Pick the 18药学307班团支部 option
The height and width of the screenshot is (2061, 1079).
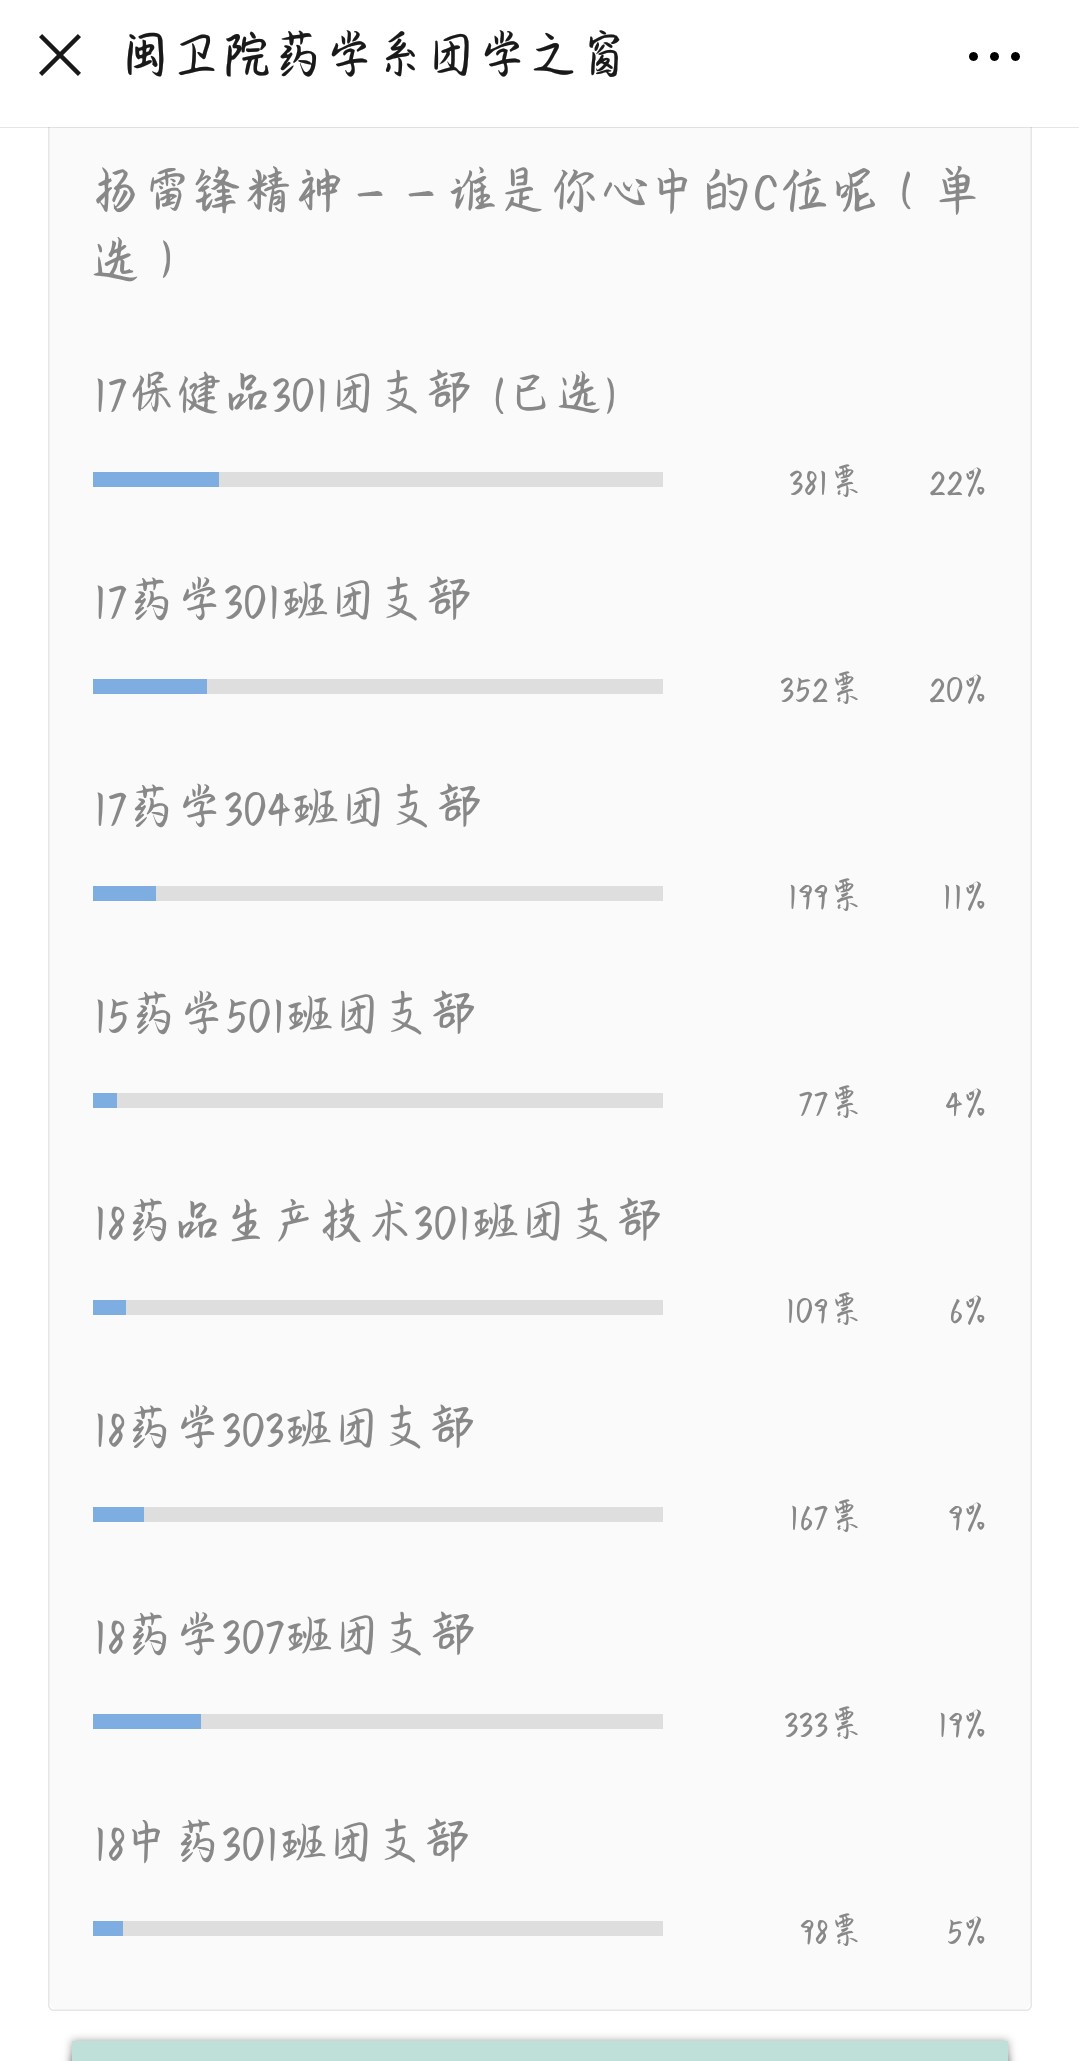tap(284, 1636)
